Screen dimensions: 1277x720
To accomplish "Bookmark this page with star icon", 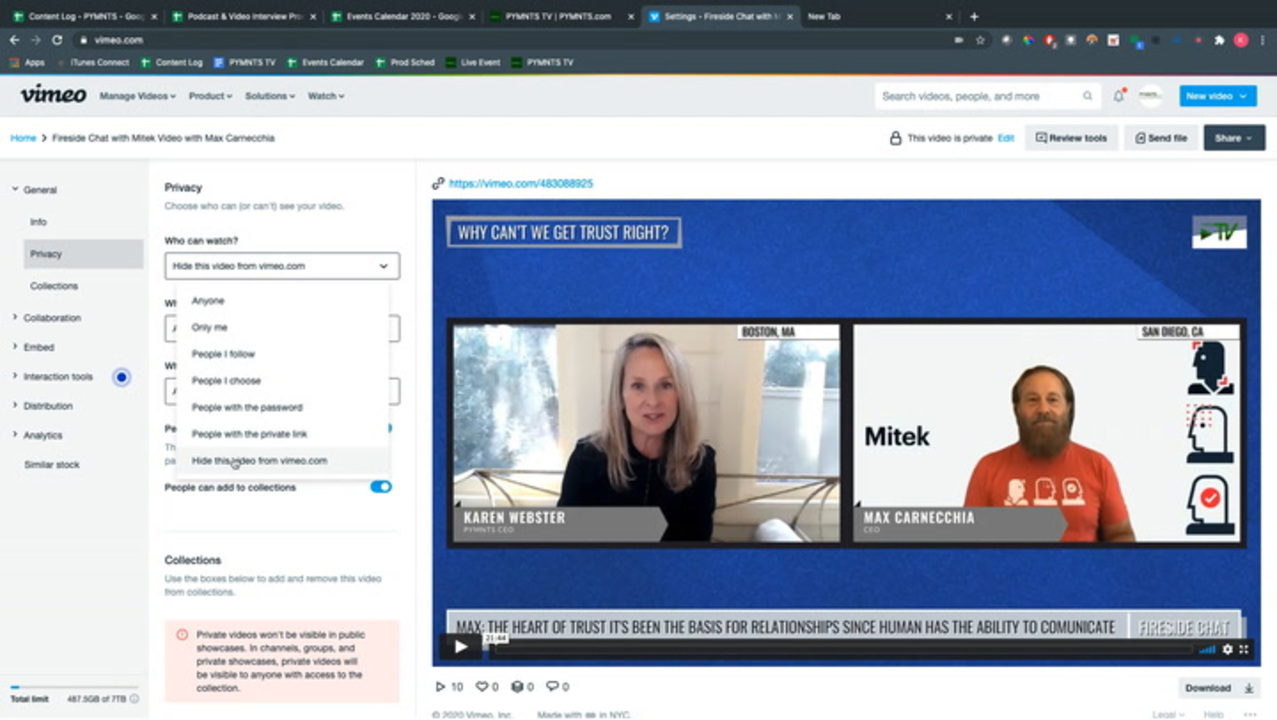I will click(x=980, y=40).
